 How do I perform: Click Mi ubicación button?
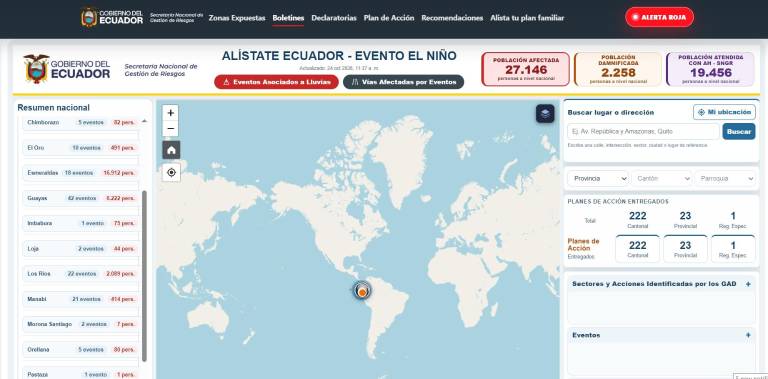click(x=724, y=112)
